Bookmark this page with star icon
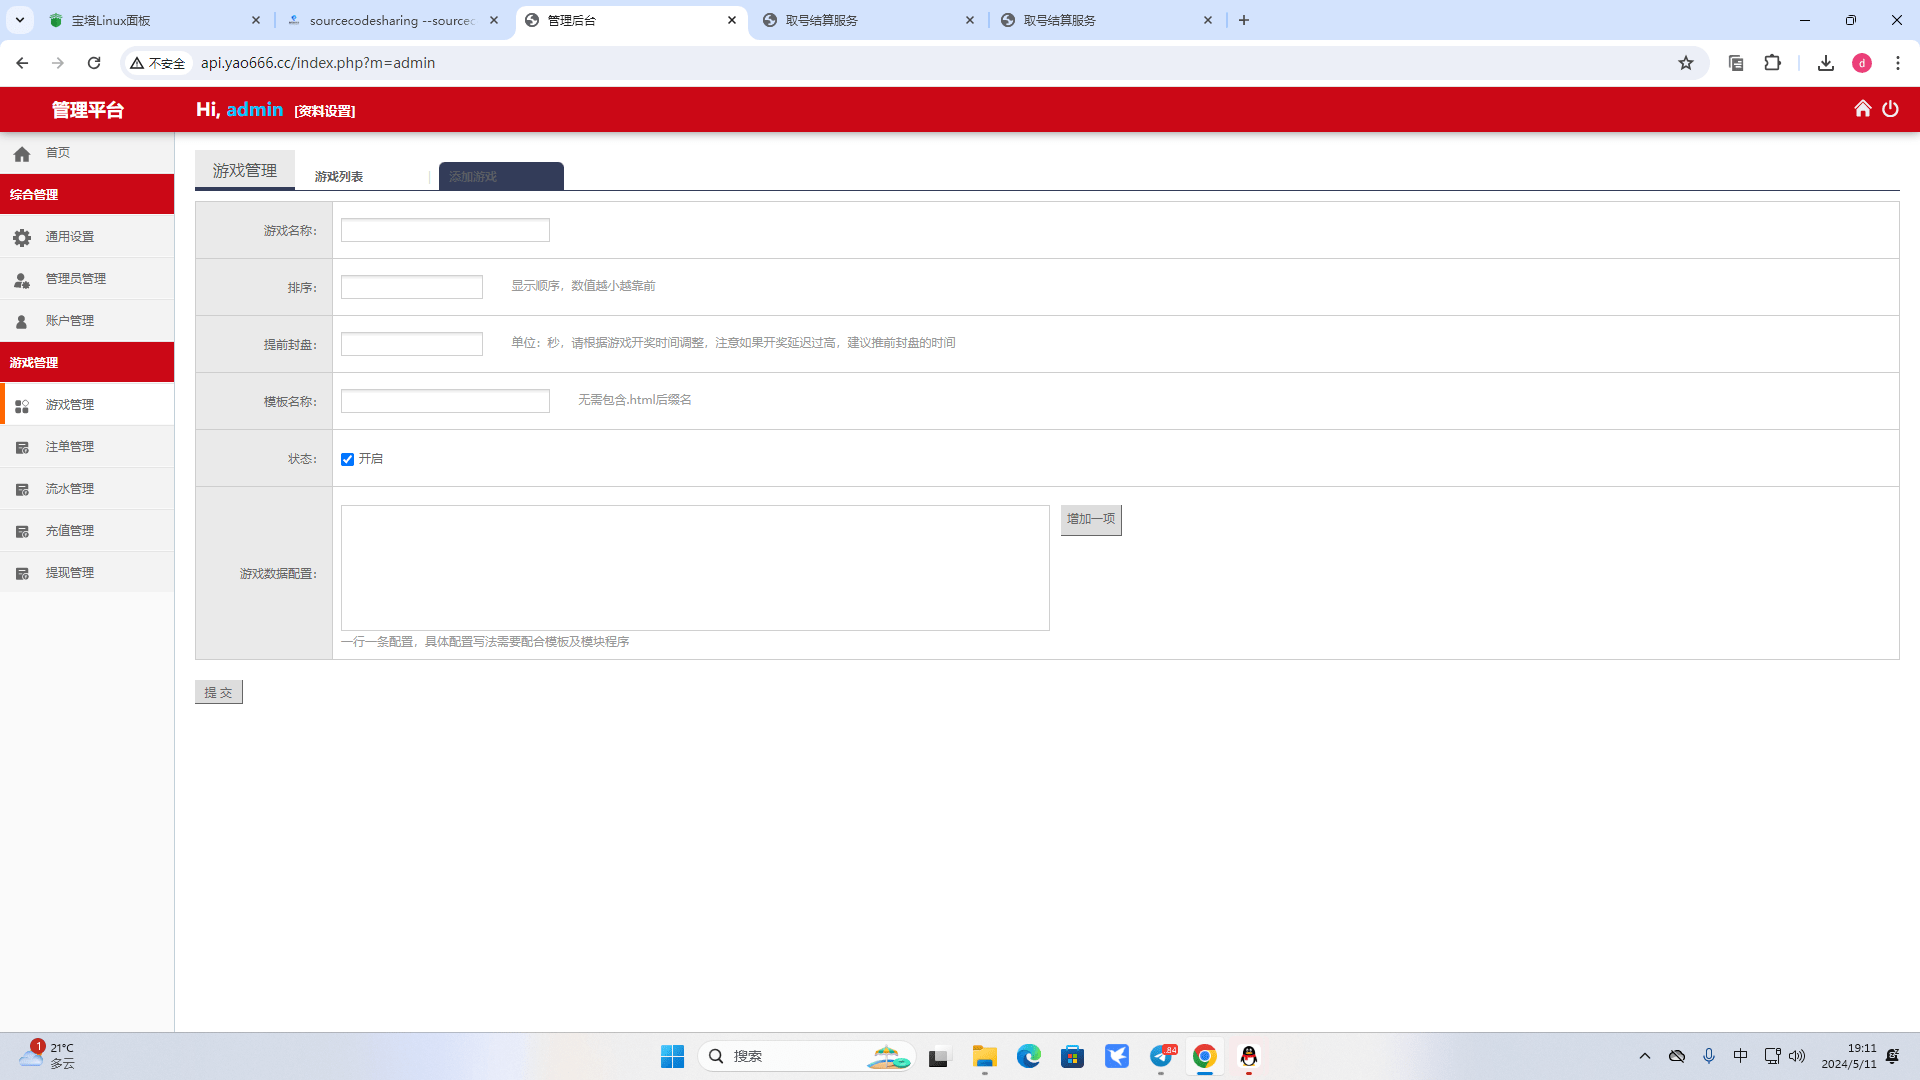1920x1080 pixels. (x=1686, y=63)
